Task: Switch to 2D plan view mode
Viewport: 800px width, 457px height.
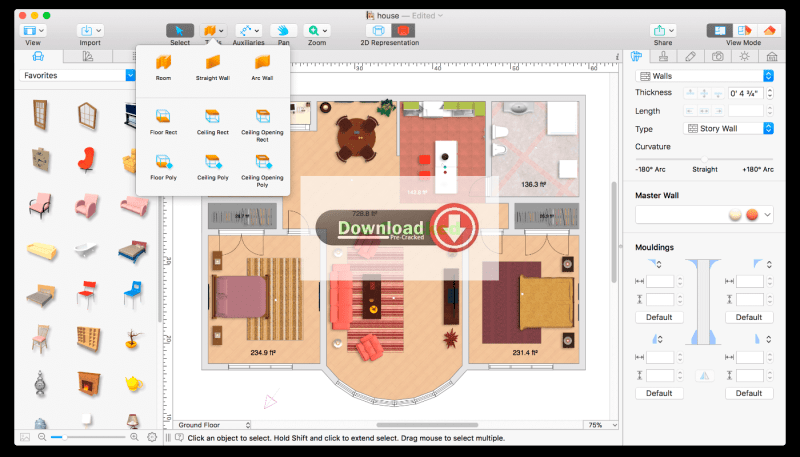Action: (x=719, y=31)
